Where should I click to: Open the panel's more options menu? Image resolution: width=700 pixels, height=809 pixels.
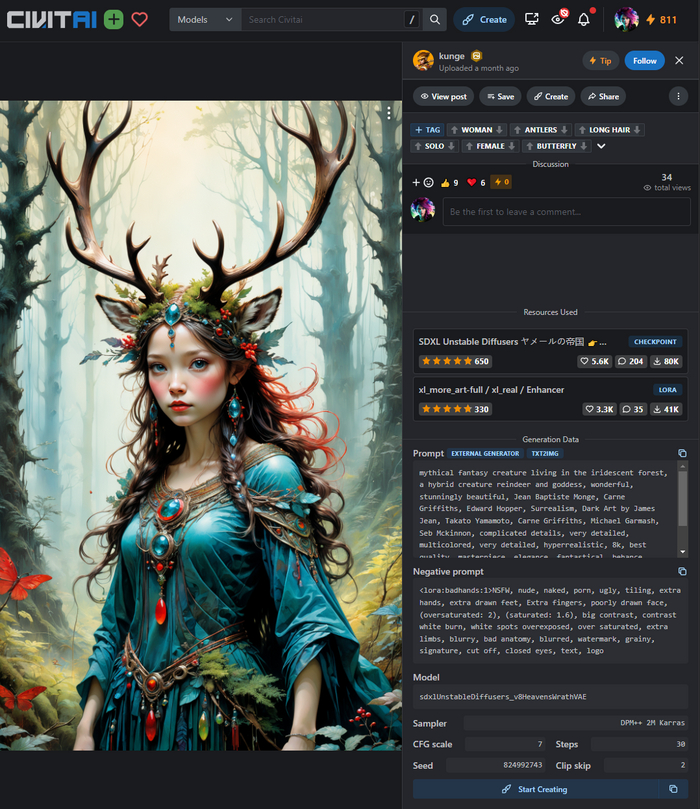[679, 96]
